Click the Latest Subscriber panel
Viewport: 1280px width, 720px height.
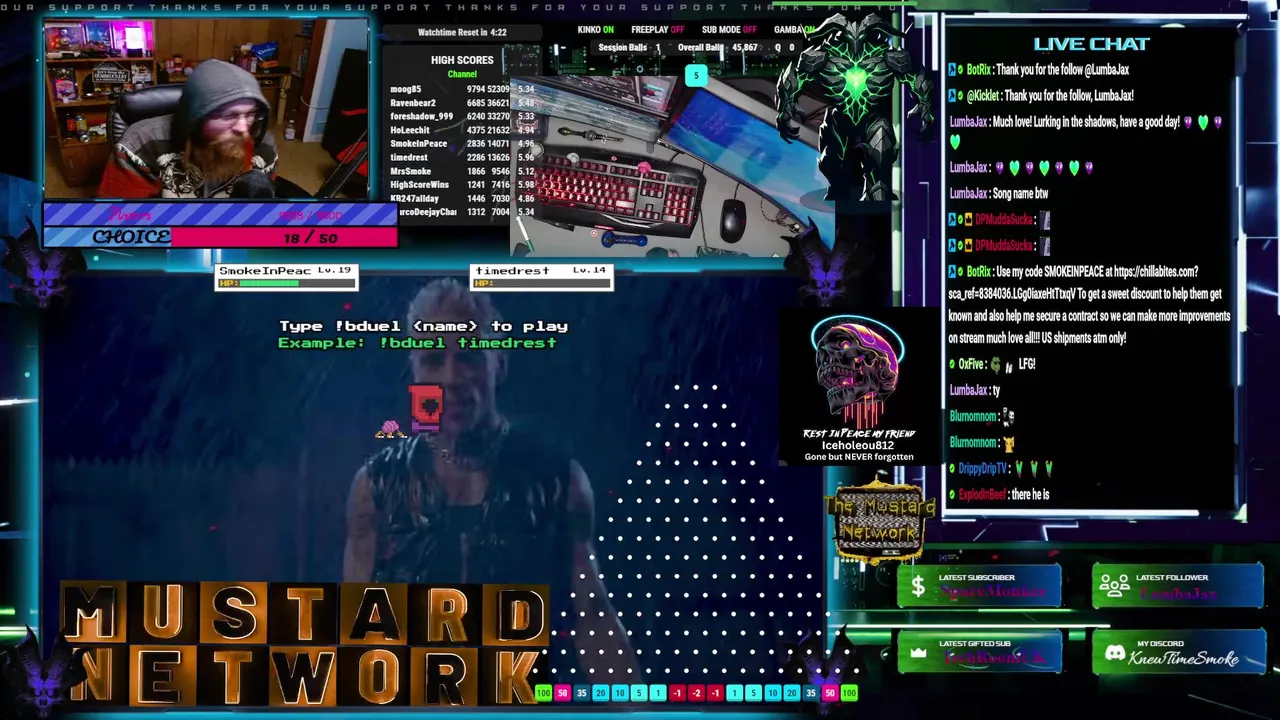tap(979, 587)
